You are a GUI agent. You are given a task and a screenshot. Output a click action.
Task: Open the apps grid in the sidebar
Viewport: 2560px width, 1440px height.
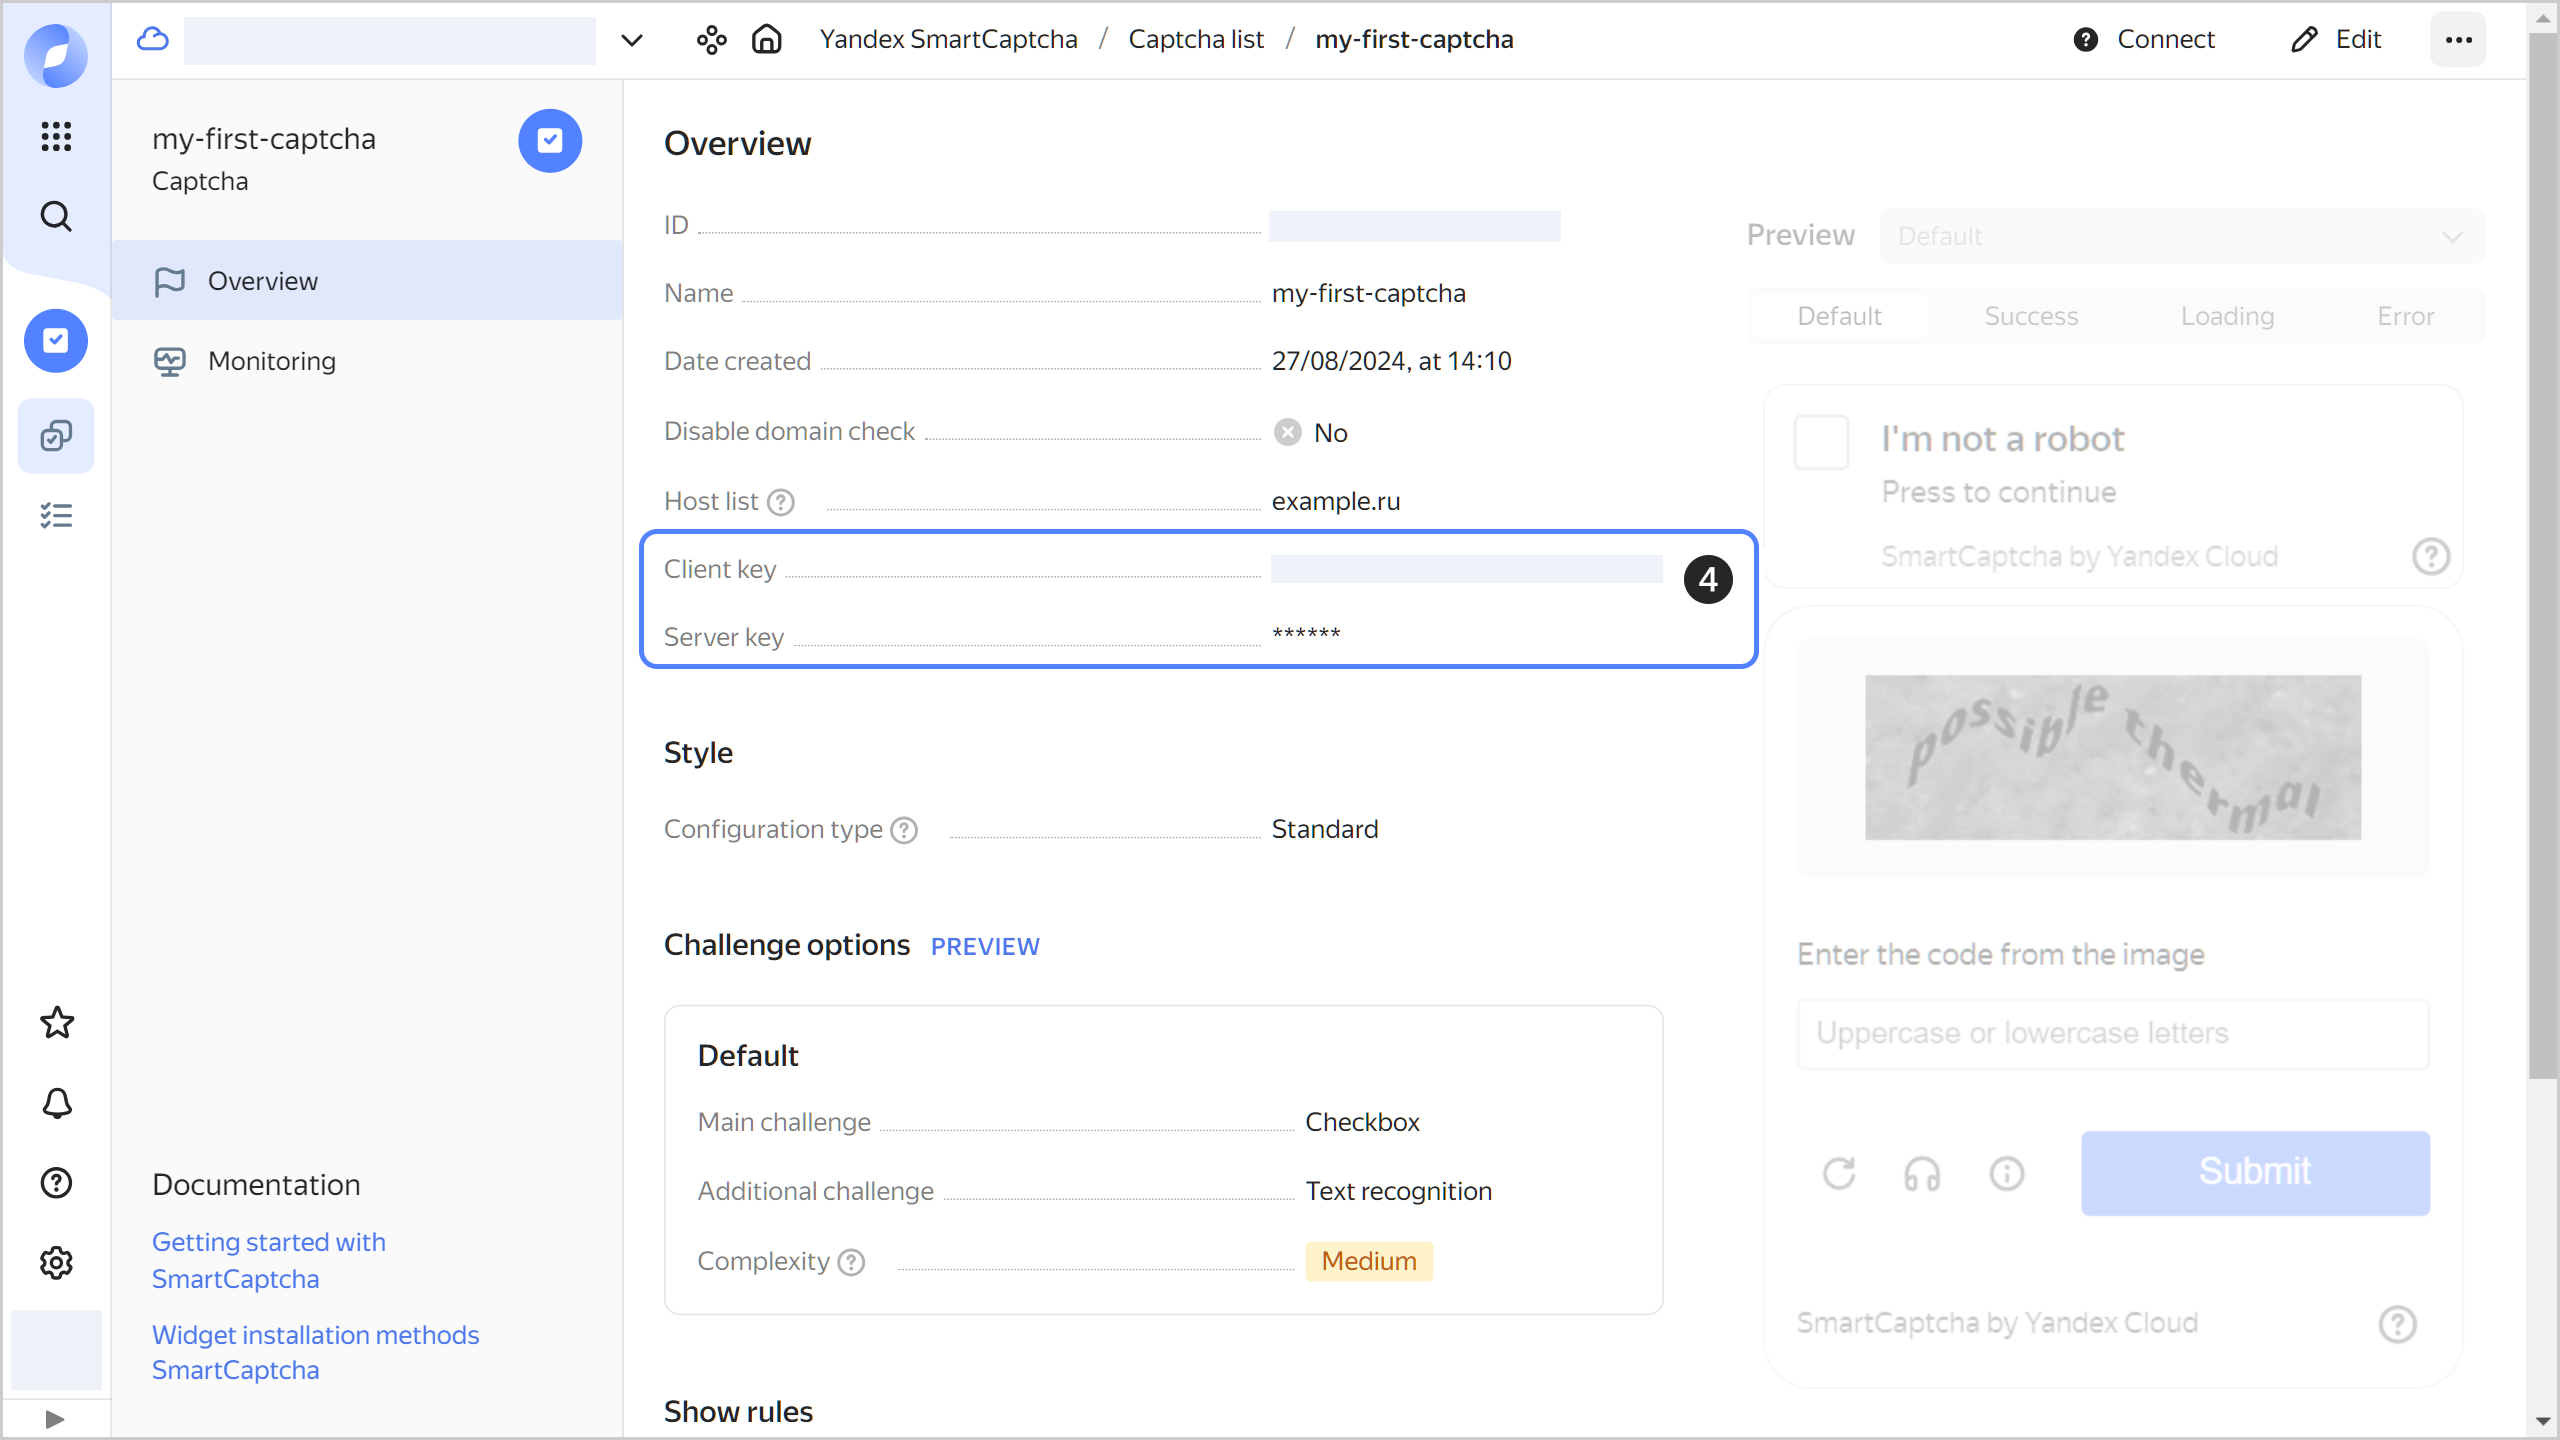pyautogui.click(x=56, y=137)
